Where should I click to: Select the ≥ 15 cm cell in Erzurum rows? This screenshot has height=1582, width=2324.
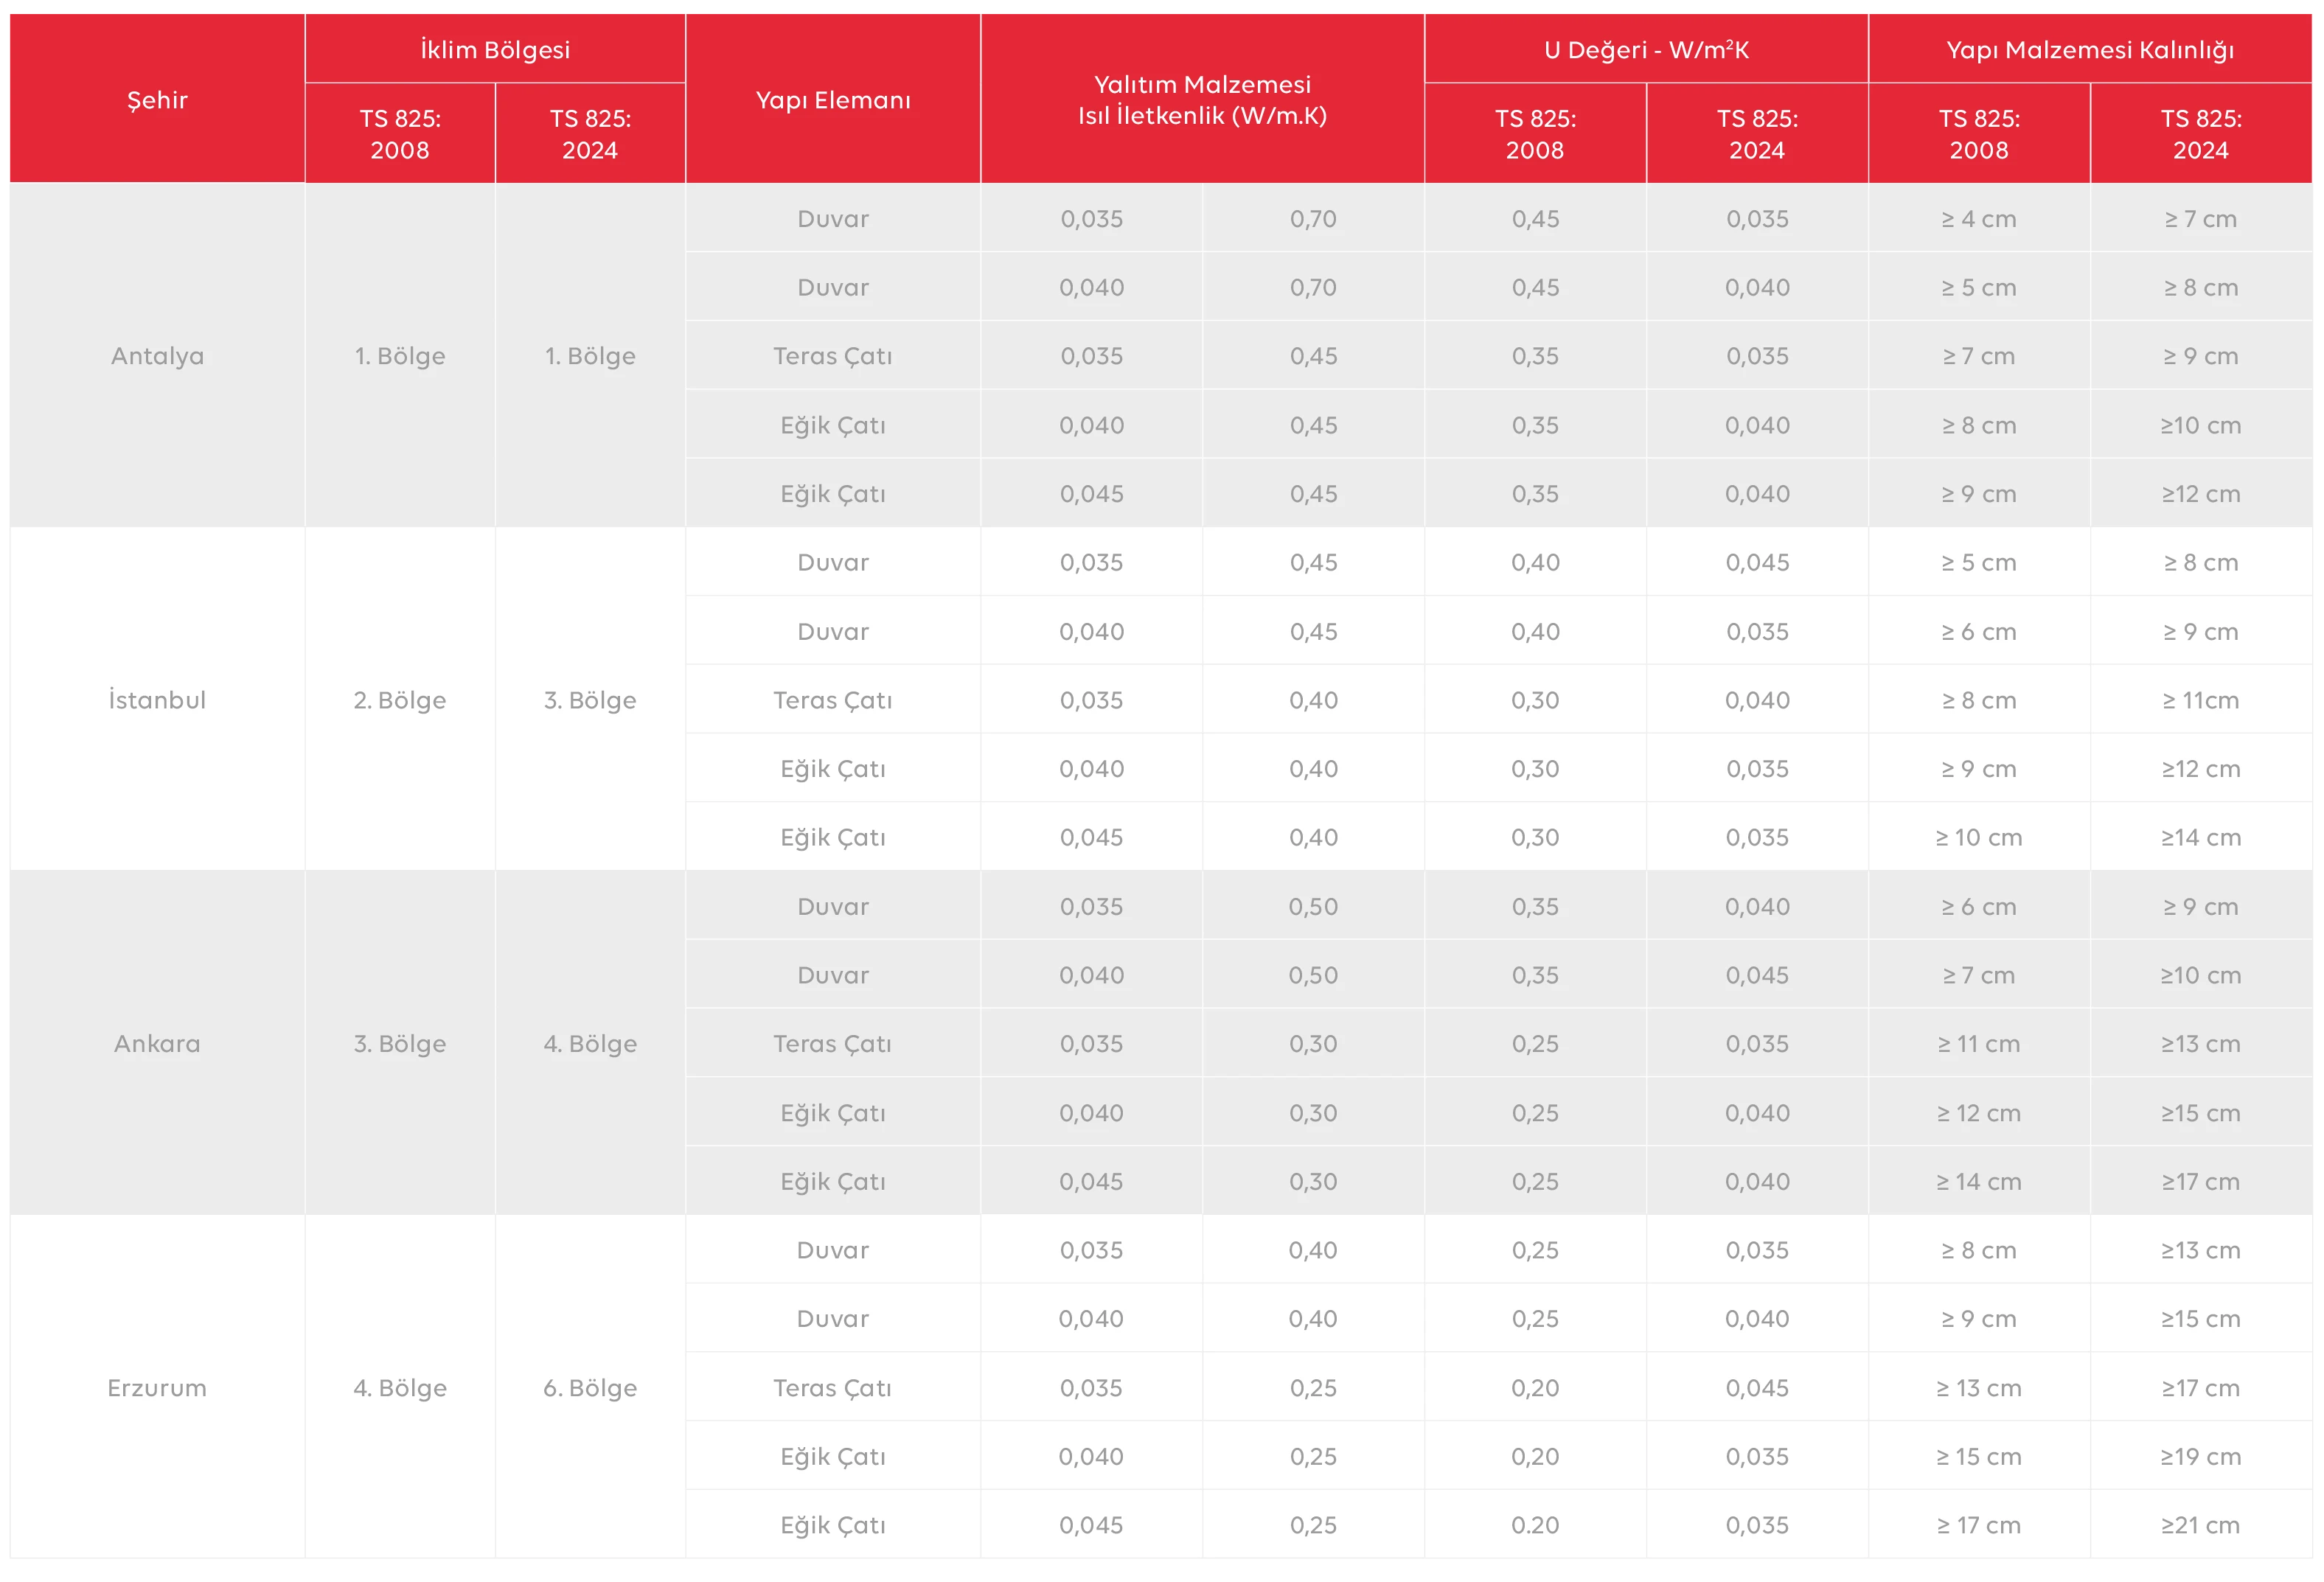[x=1978, y=1457]
